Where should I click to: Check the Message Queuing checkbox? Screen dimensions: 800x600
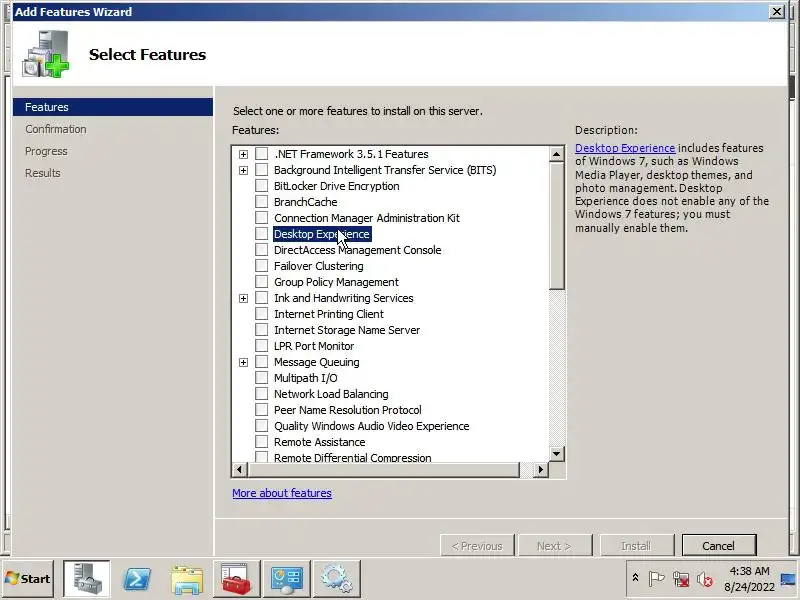pos(261,362)
